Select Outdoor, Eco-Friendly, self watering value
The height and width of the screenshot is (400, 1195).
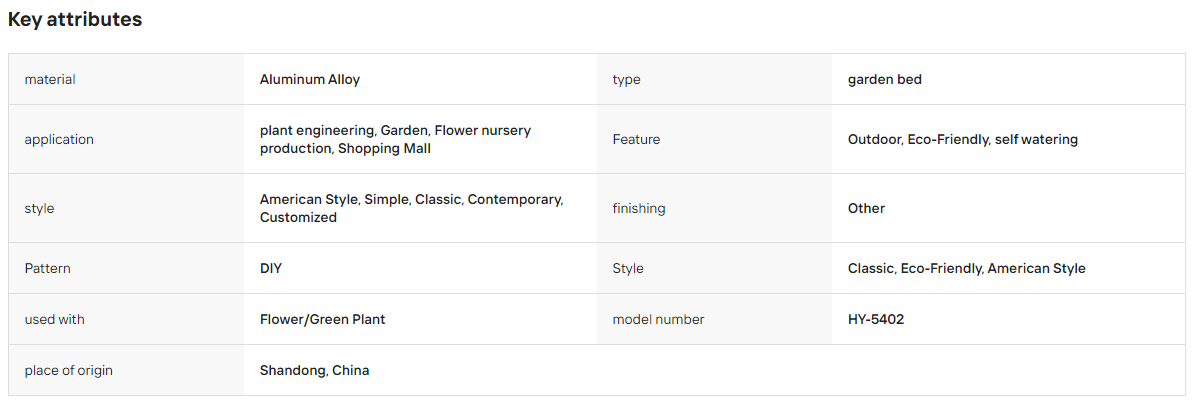pyautogui.click(x=963, y=139)
